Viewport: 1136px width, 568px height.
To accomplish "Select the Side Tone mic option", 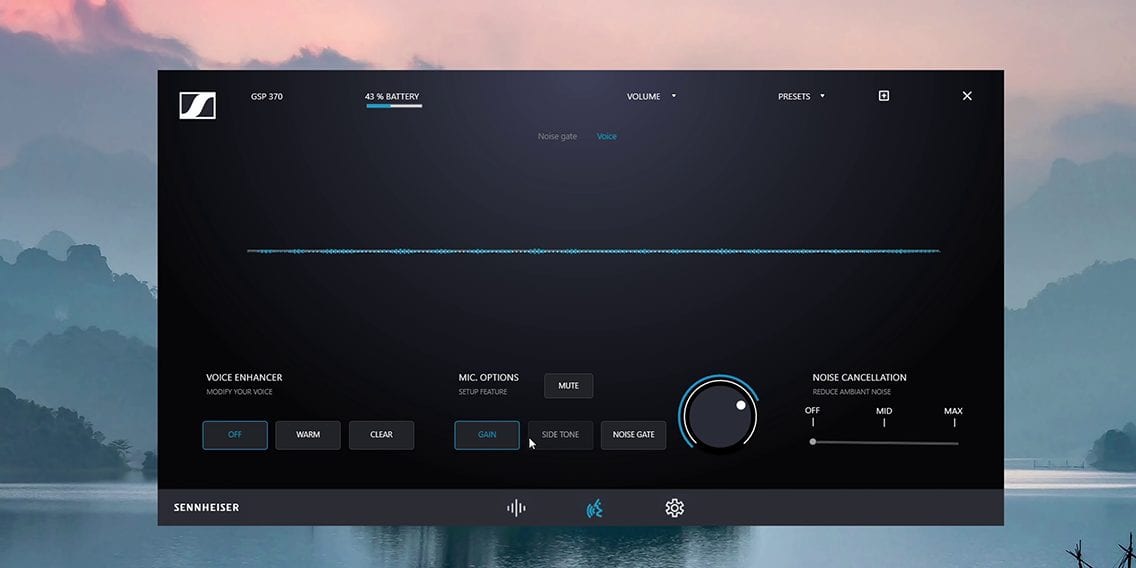I will click(560, 435).
